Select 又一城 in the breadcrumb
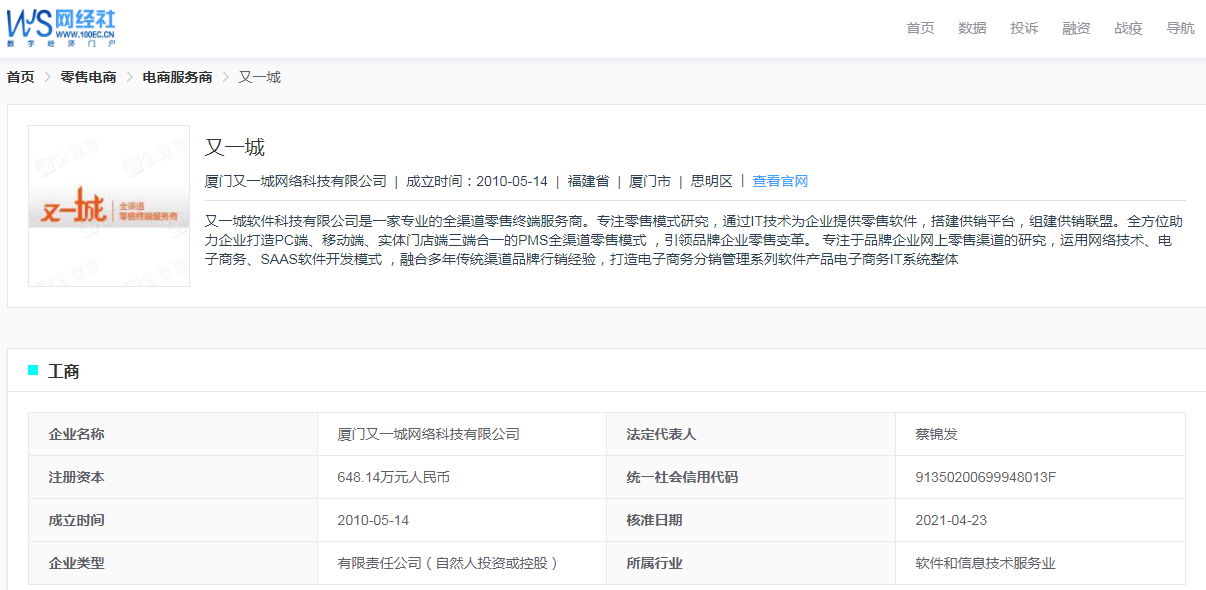Screen dimensions: 1206x590 click(259, 77)
